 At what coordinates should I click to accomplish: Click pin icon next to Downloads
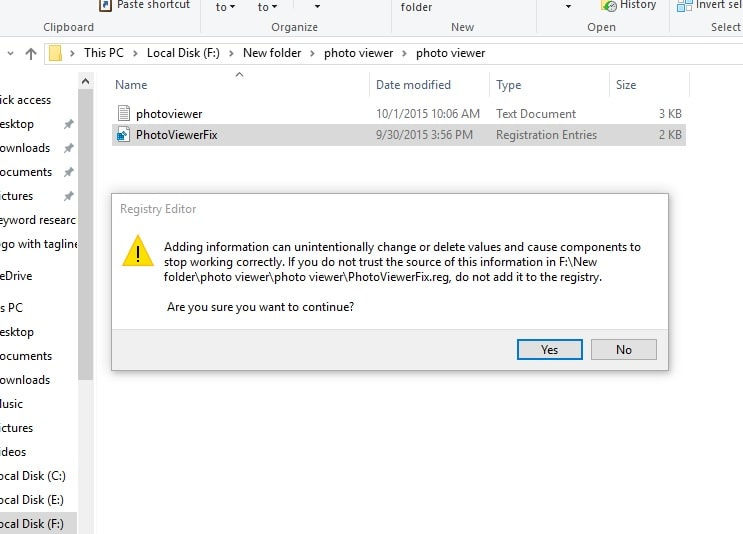69,148
